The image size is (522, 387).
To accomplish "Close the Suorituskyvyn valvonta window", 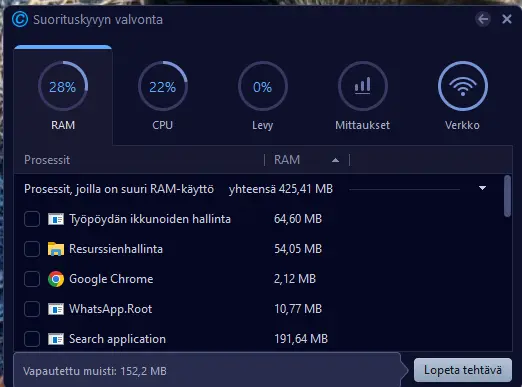I will click(x=507, y=19).
